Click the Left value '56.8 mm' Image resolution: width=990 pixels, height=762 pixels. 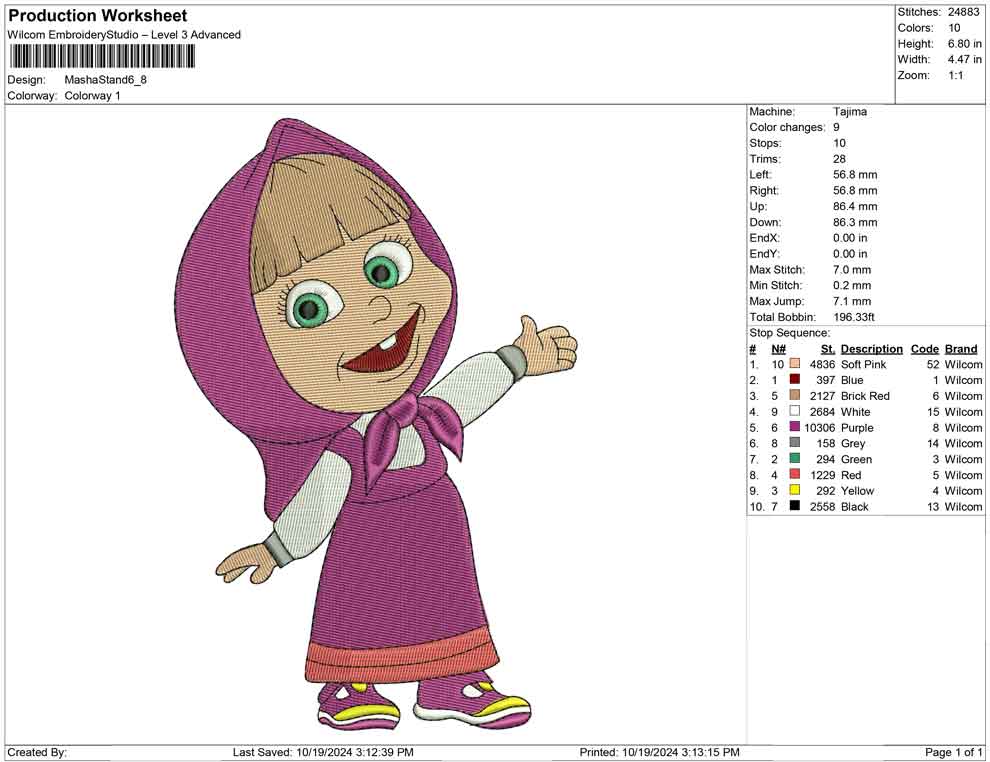click(855, 174)
